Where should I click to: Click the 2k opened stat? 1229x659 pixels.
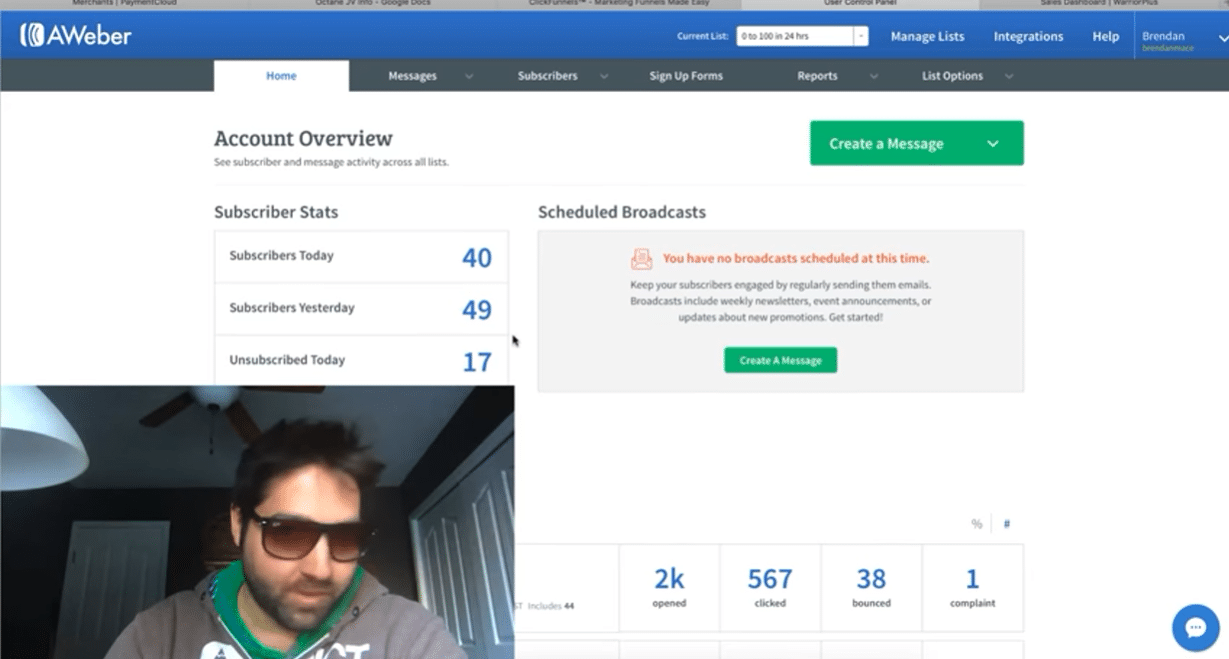669,587
